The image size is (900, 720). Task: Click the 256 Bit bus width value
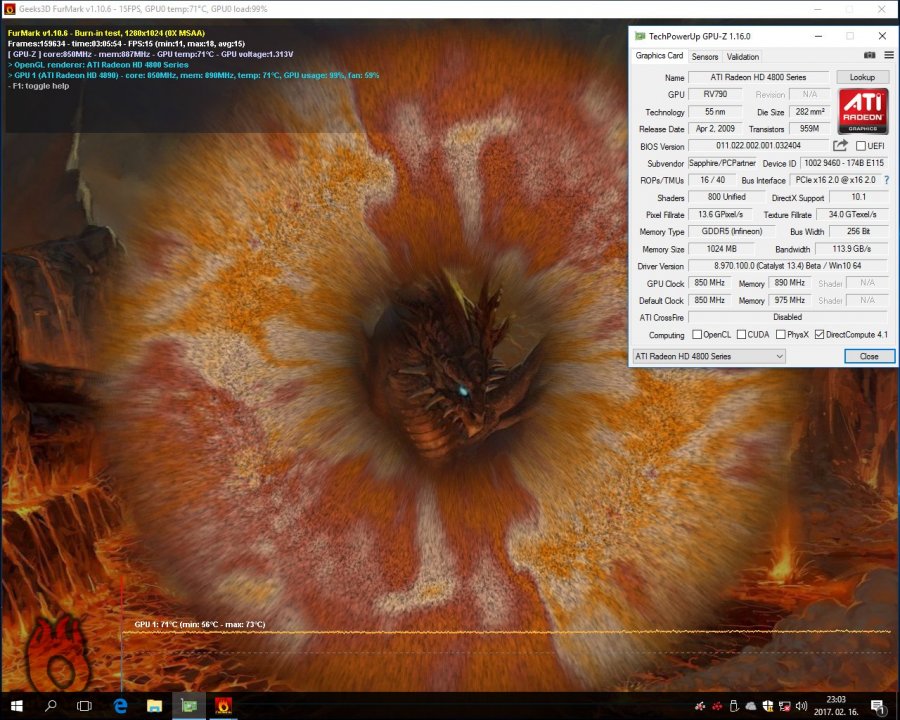click(x=859, y=231)
